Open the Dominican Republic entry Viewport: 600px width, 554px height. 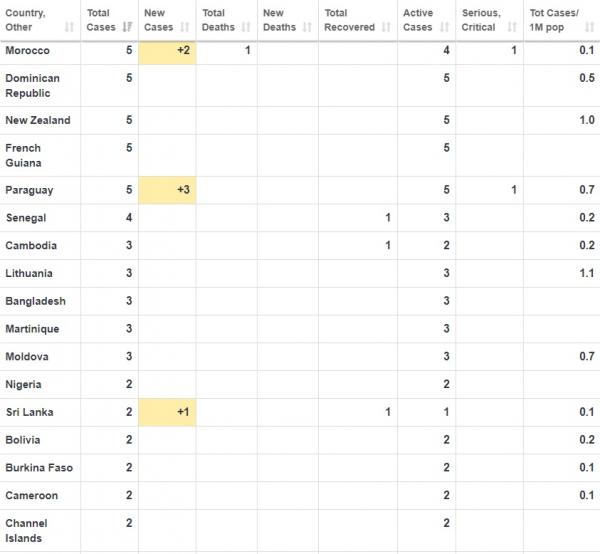[x=33, y=85]
